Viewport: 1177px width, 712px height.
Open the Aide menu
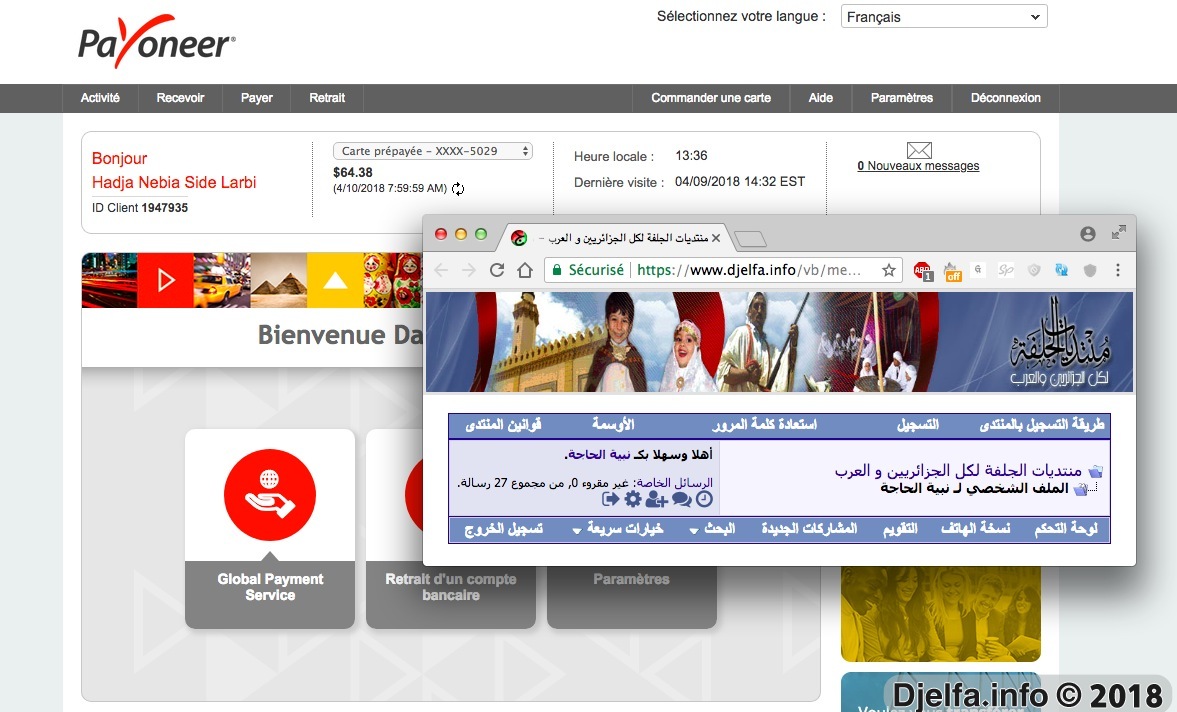[820, 98]
